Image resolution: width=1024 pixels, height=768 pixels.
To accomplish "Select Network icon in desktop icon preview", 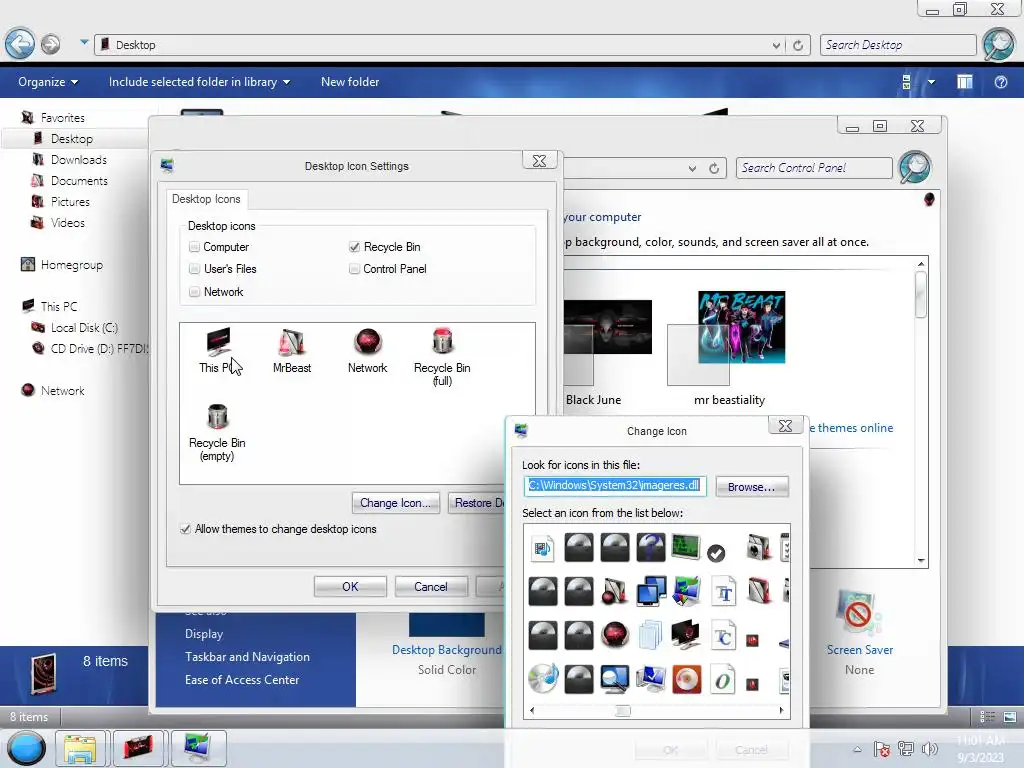I will [x=368, y=351].
